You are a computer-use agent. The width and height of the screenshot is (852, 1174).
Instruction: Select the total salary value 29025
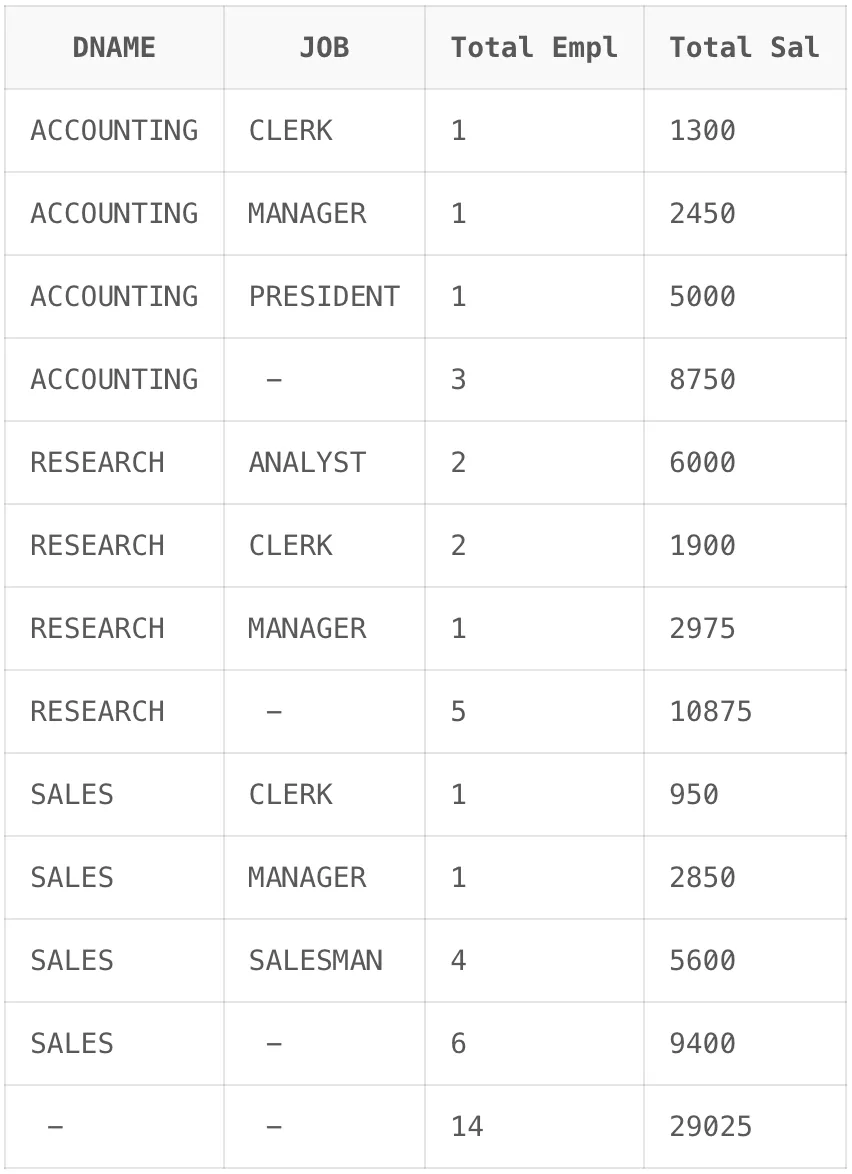pos(745,1127)
